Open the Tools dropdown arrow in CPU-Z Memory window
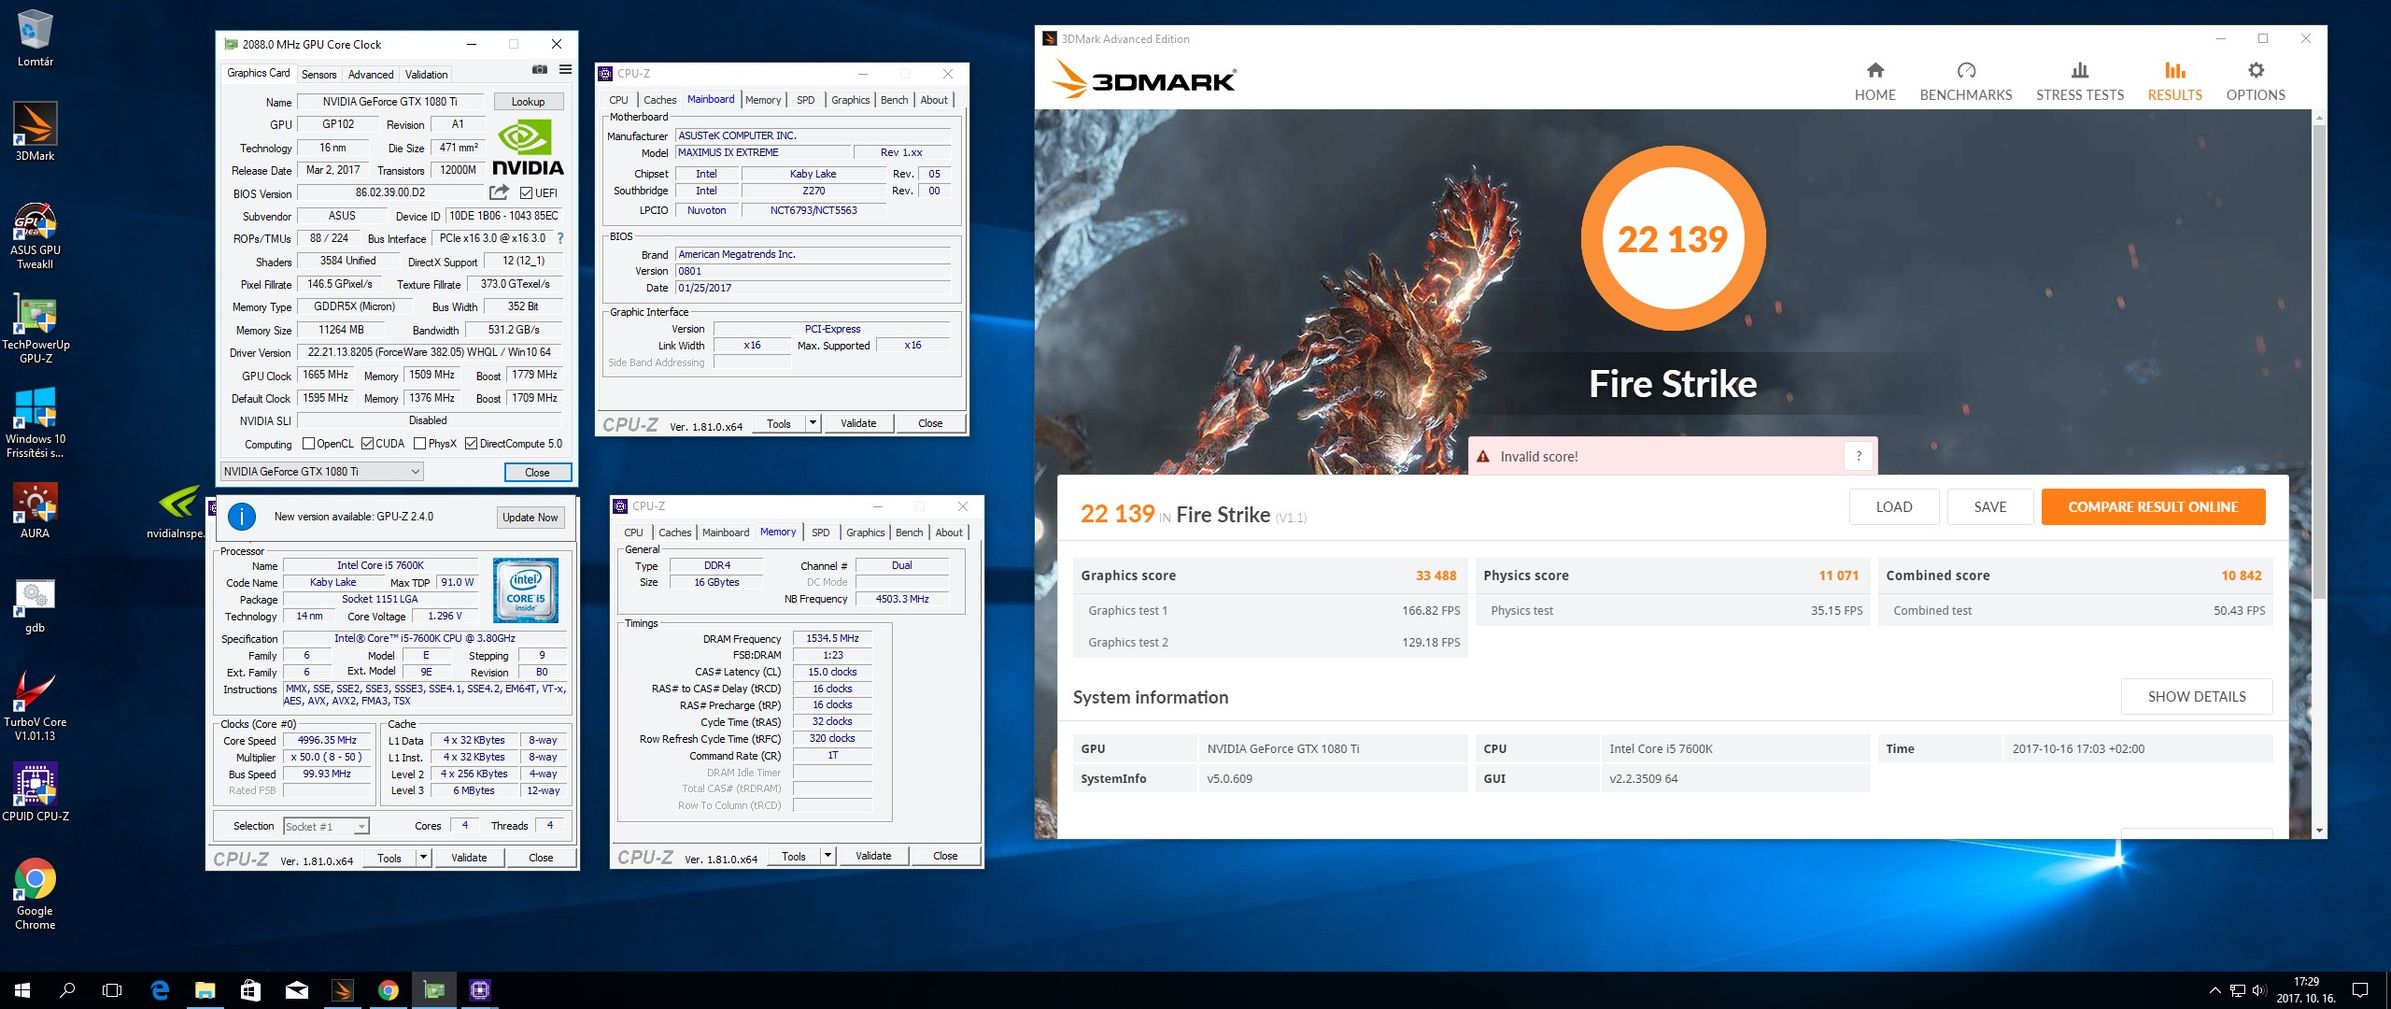 pos(828,856)
